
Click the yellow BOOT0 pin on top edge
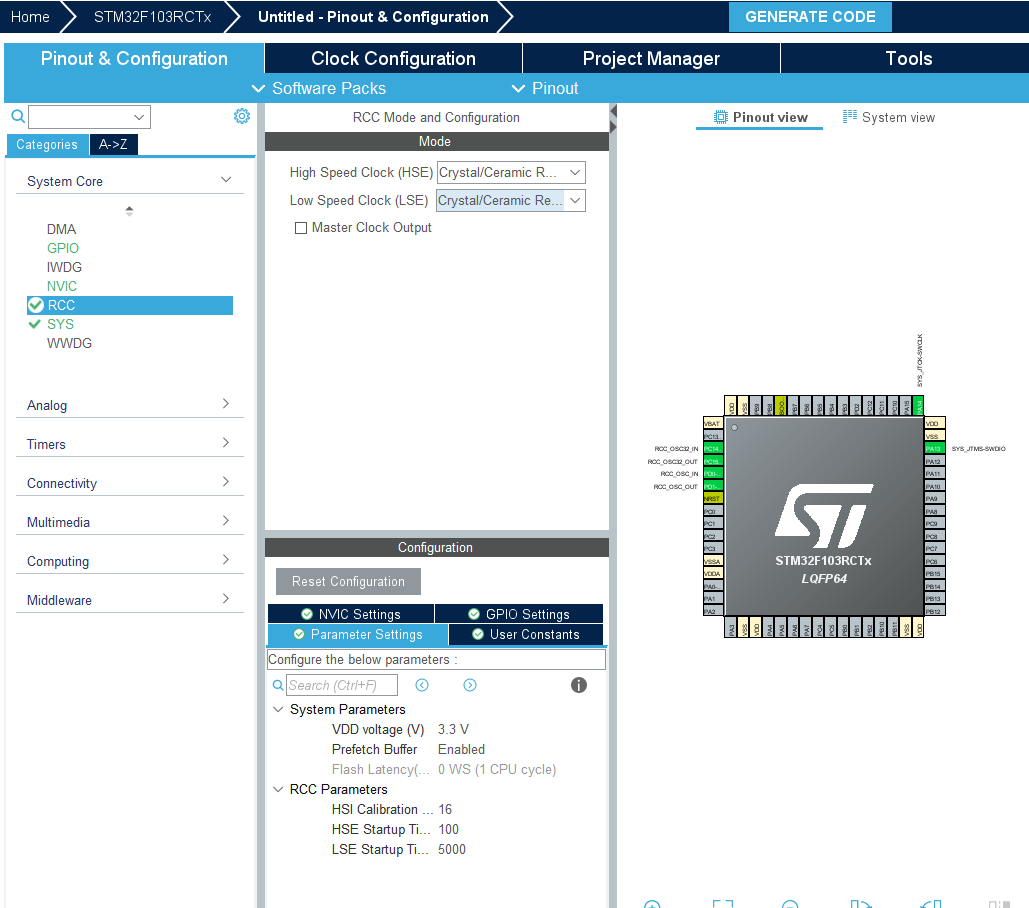781,405
